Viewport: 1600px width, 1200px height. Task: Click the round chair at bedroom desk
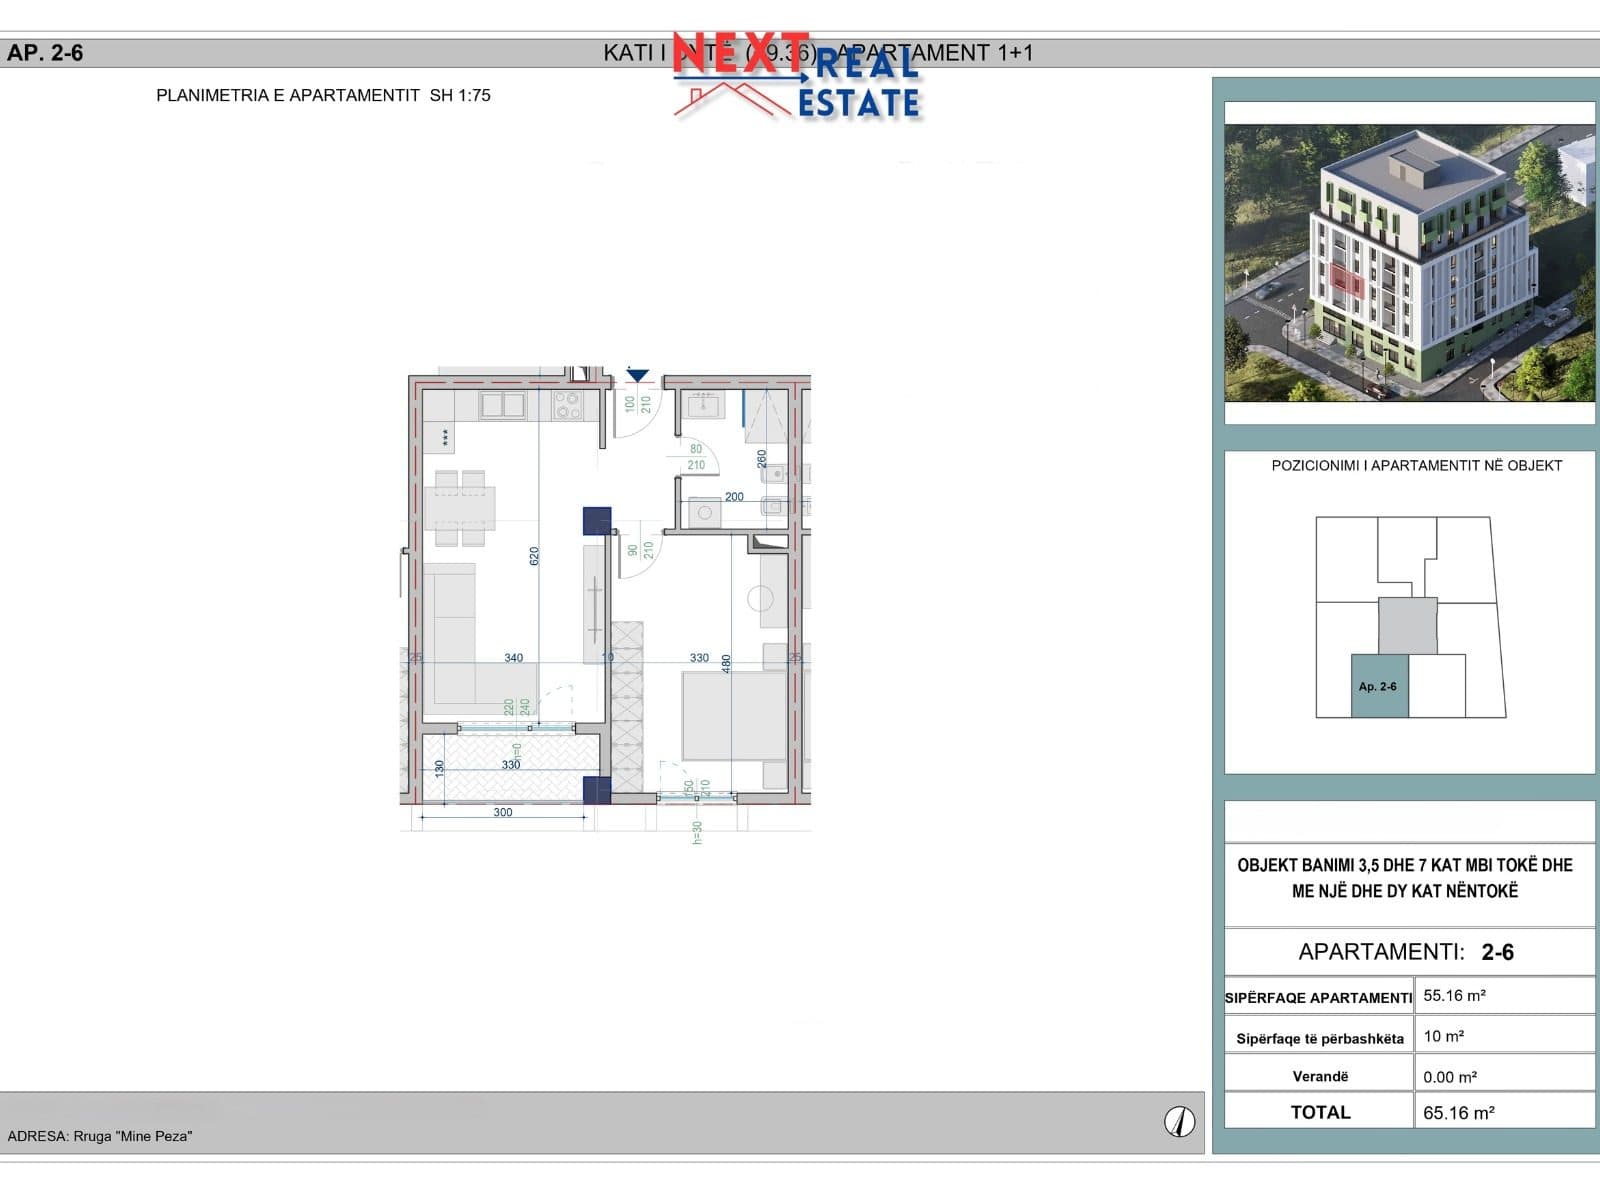point(760,599)
